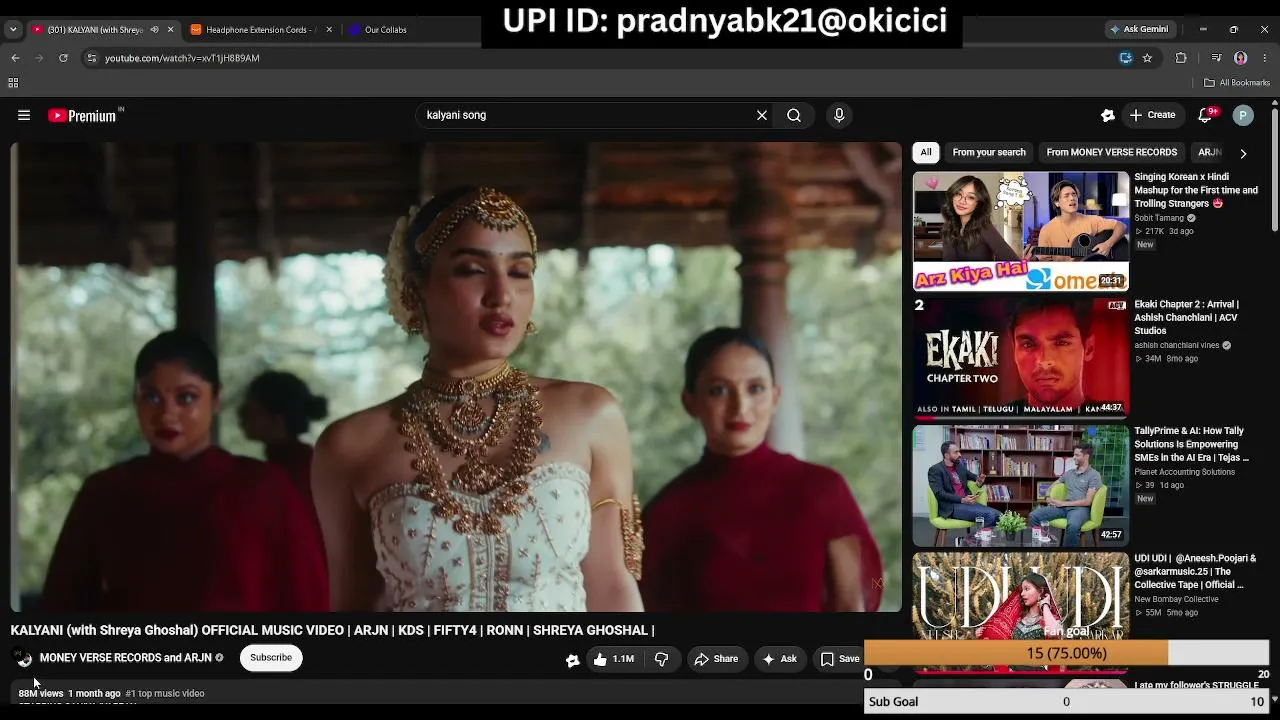Click the install app icon in address bar
This screenshot has height=720, width=1280.
(1125, 58)
